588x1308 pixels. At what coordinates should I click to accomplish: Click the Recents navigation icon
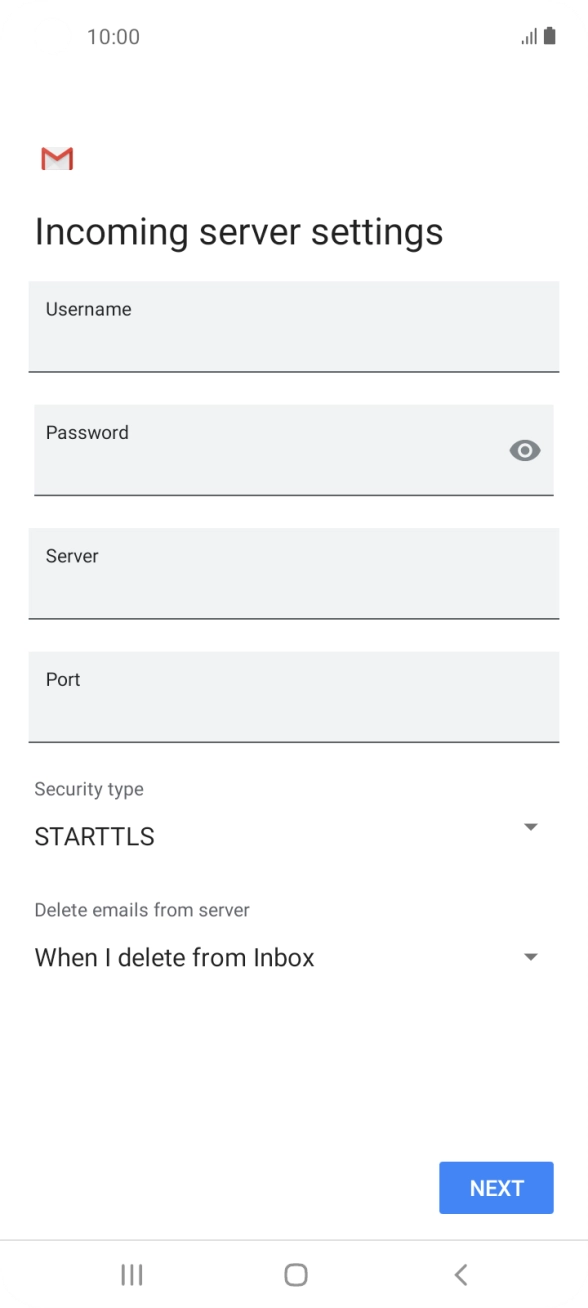coord(131,1274)
